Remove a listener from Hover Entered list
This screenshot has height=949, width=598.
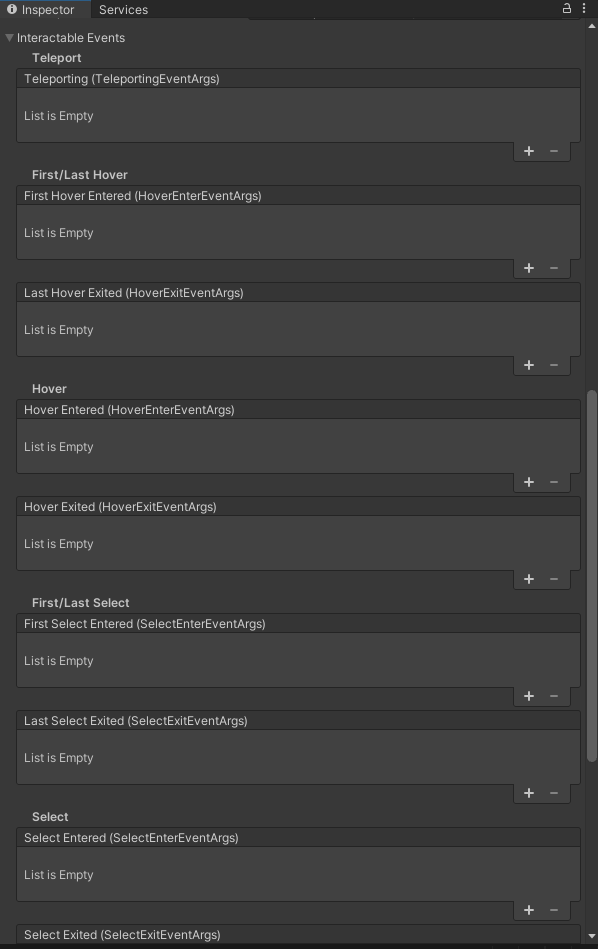tap(554, 482)
